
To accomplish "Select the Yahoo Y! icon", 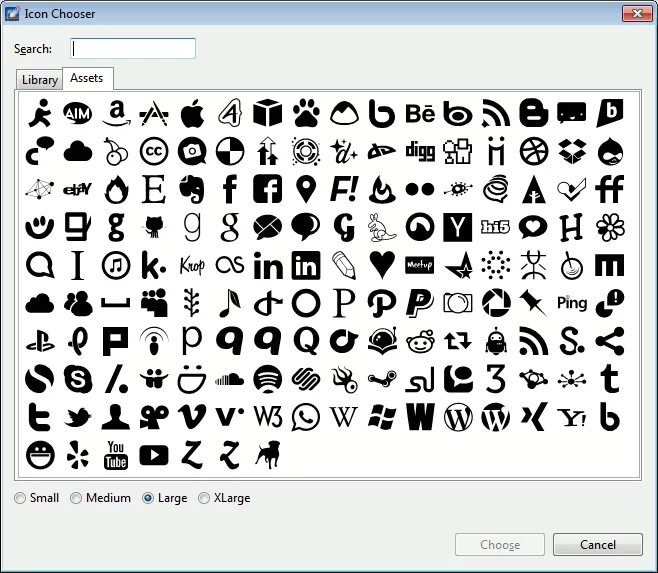I will point(572,418).
